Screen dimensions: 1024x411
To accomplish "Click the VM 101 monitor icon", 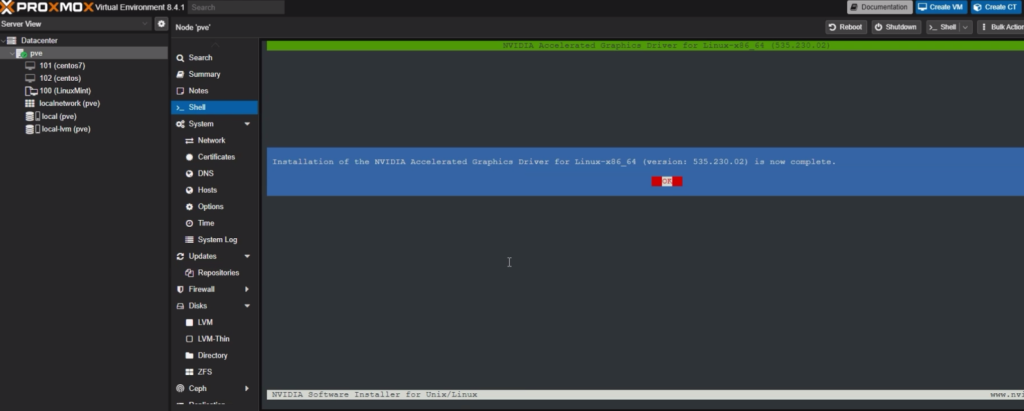I will 30,66.
